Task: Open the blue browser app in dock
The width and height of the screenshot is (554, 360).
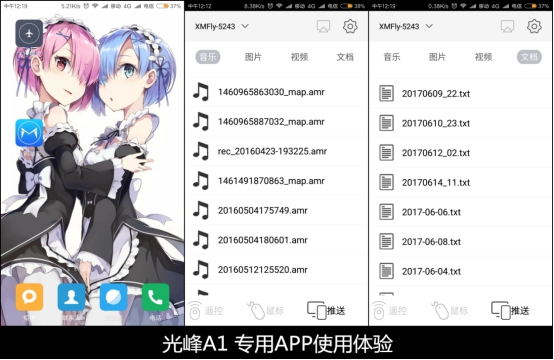Action: (x=113, y=297)
